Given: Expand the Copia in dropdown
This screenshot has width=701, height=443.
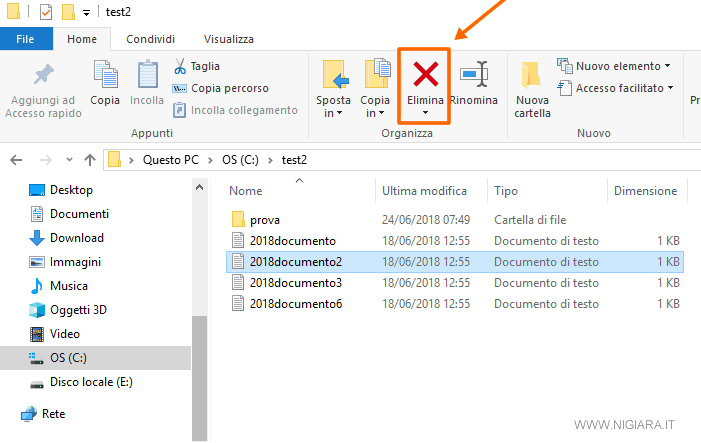Looking at the screenshot, I should (x=375, y=107).
